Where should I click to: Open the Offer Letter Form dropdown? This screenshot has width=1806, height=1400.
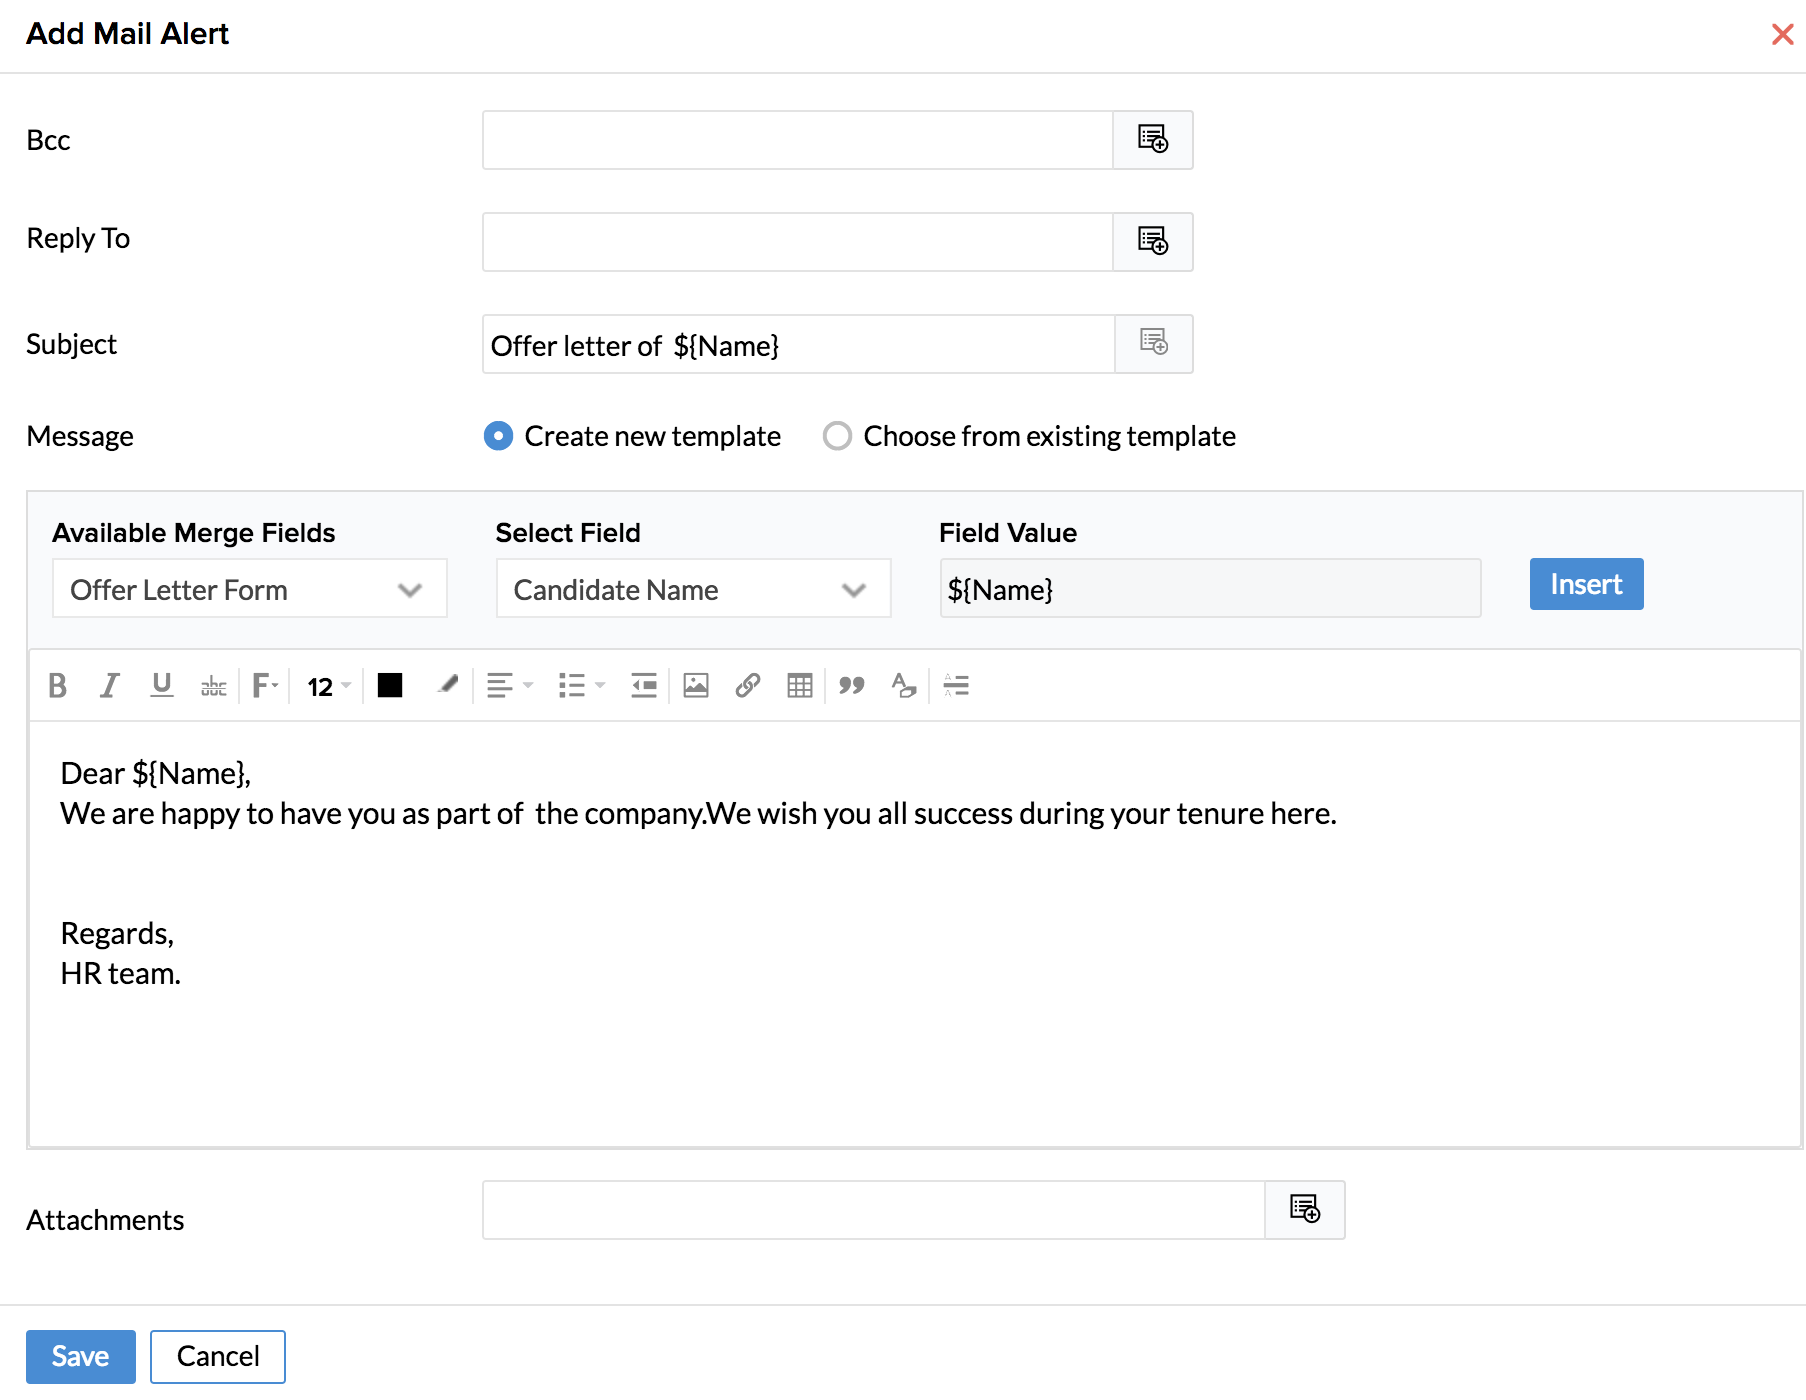(249, 590)
